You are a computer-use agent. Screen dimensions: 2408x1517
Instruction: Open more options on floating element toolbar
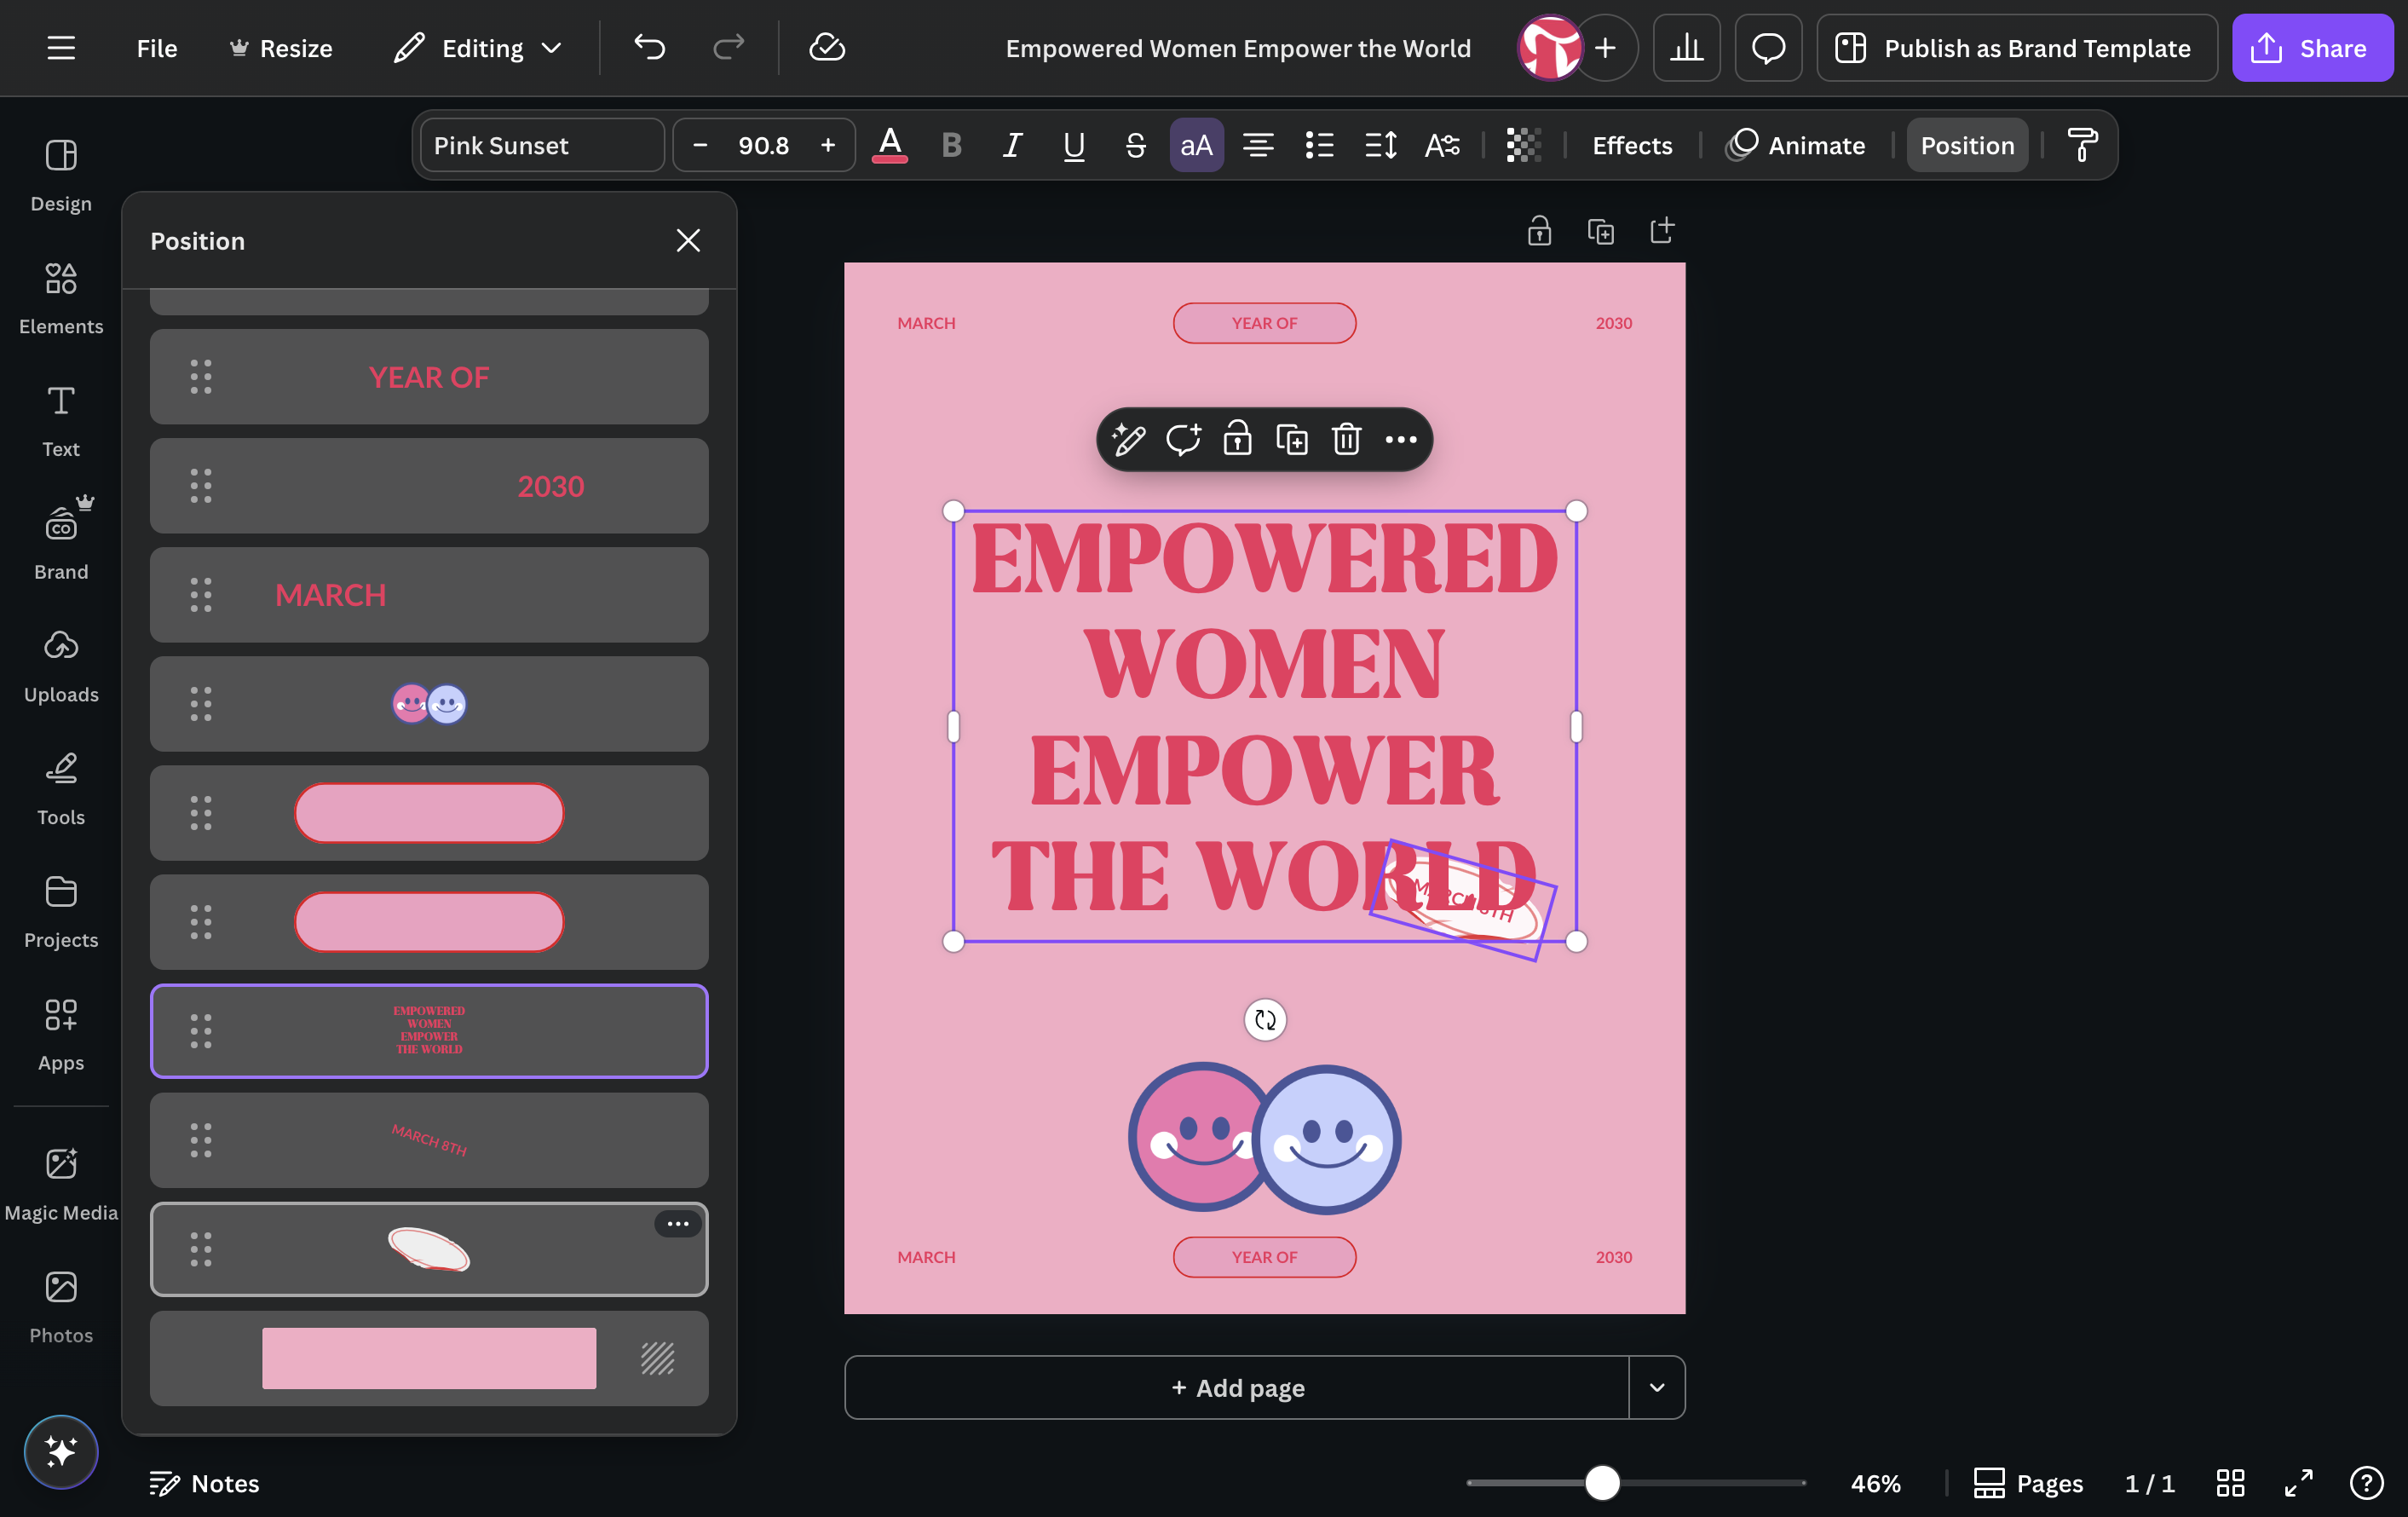point(1401,439)
